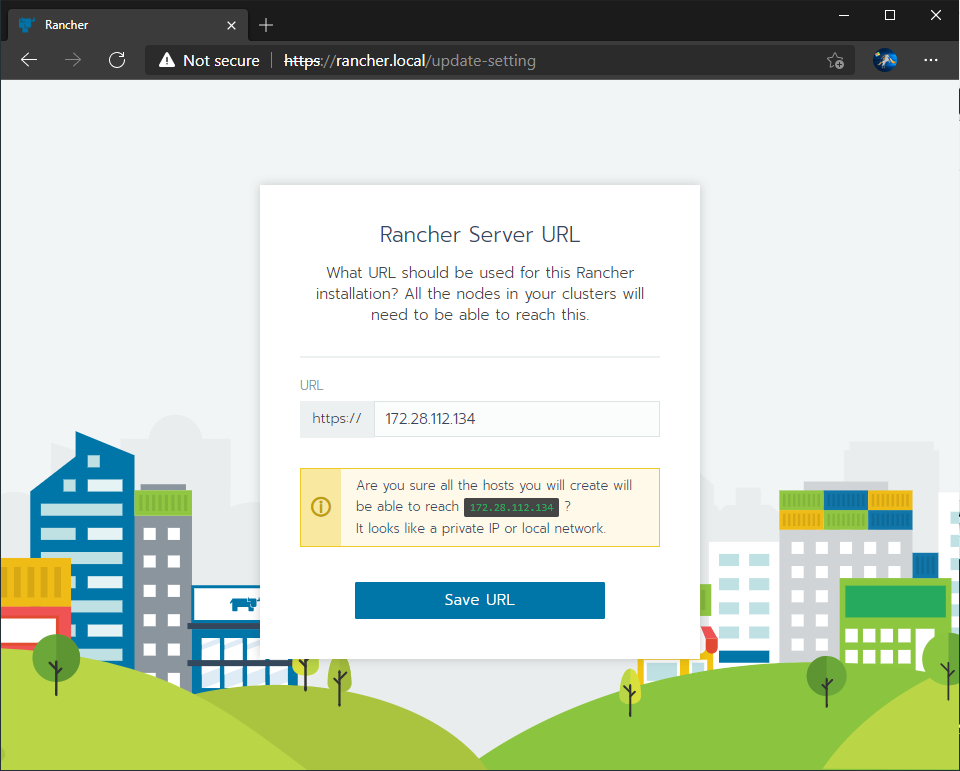Viewport: 960px width, 771px height.
Task: Click the URL input field with 172.28.112.134
Action: coord(517,419)
